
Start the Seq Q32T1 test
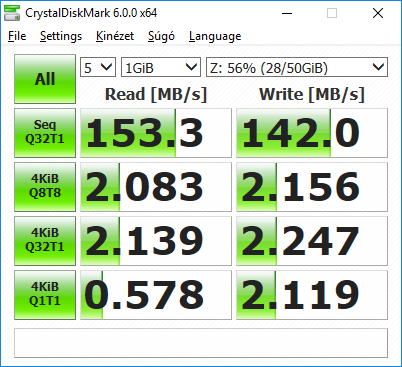point(45,133)
